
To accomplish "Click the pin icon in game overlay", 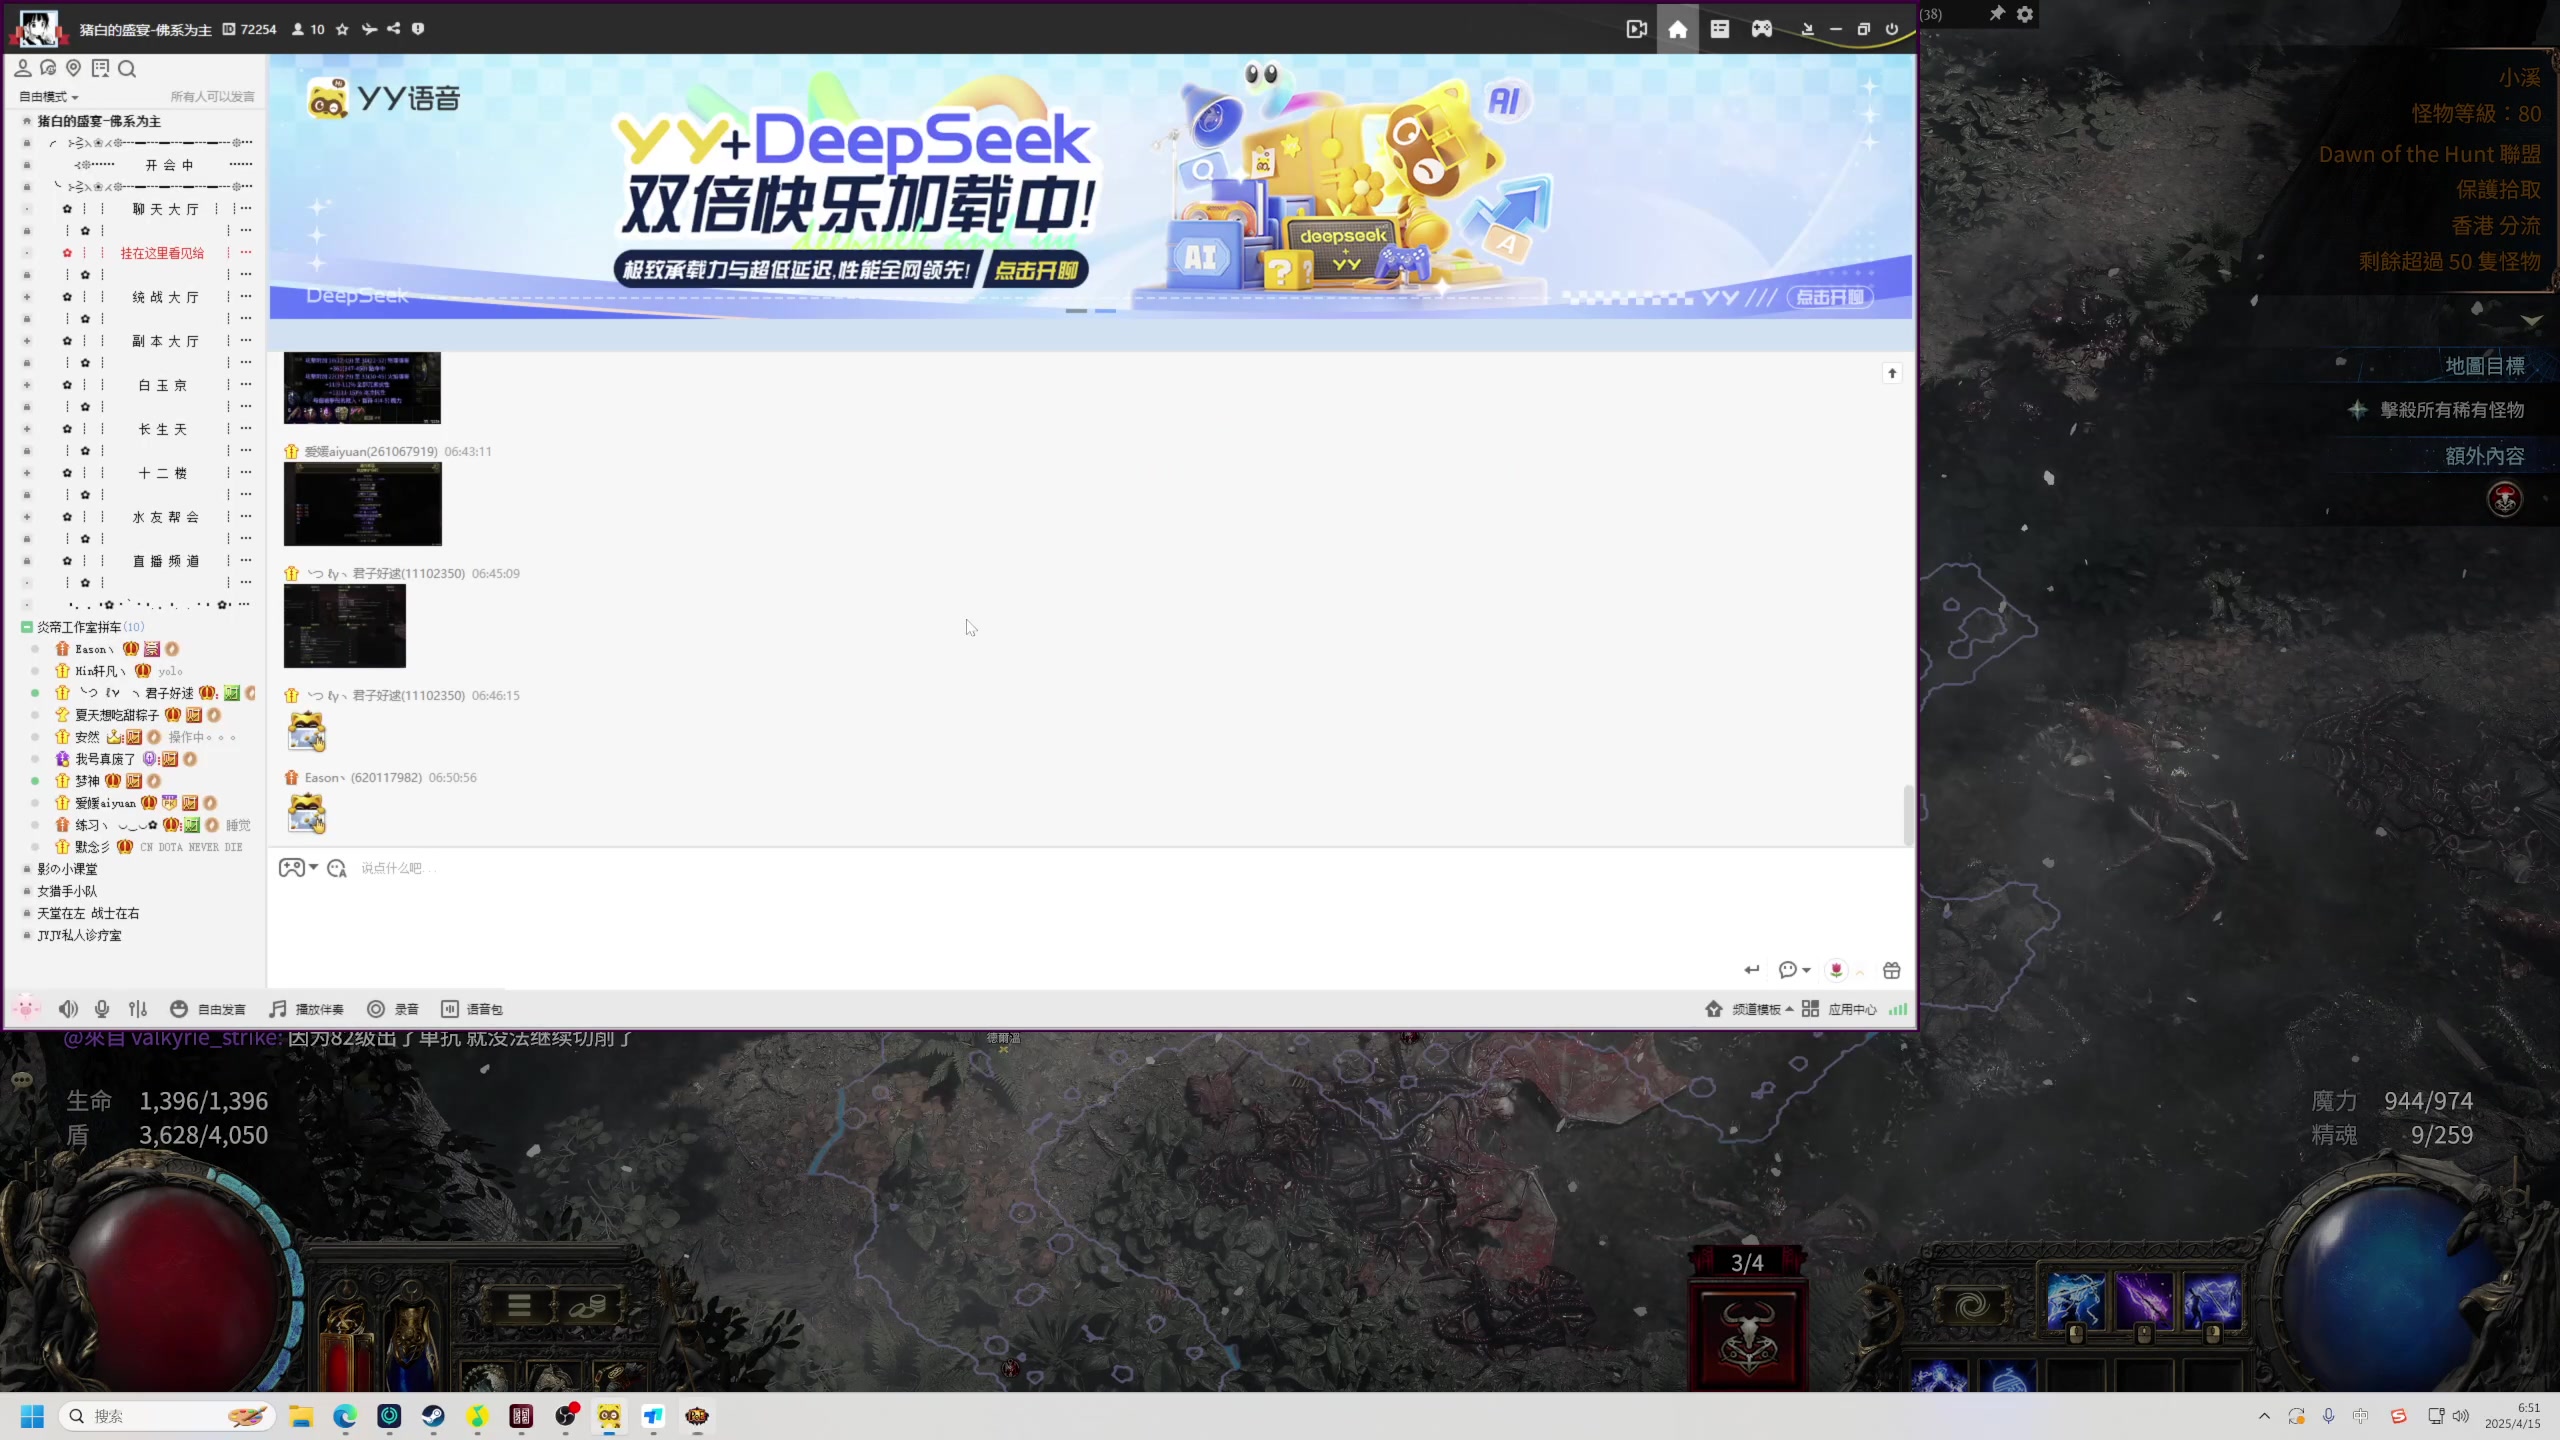I will 1996,14.
